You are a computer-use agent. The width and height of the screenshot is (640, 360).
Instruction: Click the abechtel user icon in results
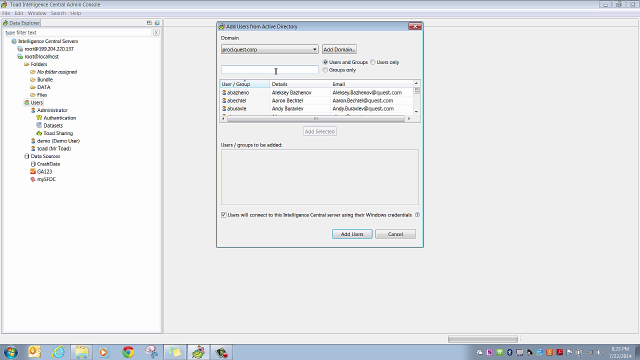pos(224,100)
